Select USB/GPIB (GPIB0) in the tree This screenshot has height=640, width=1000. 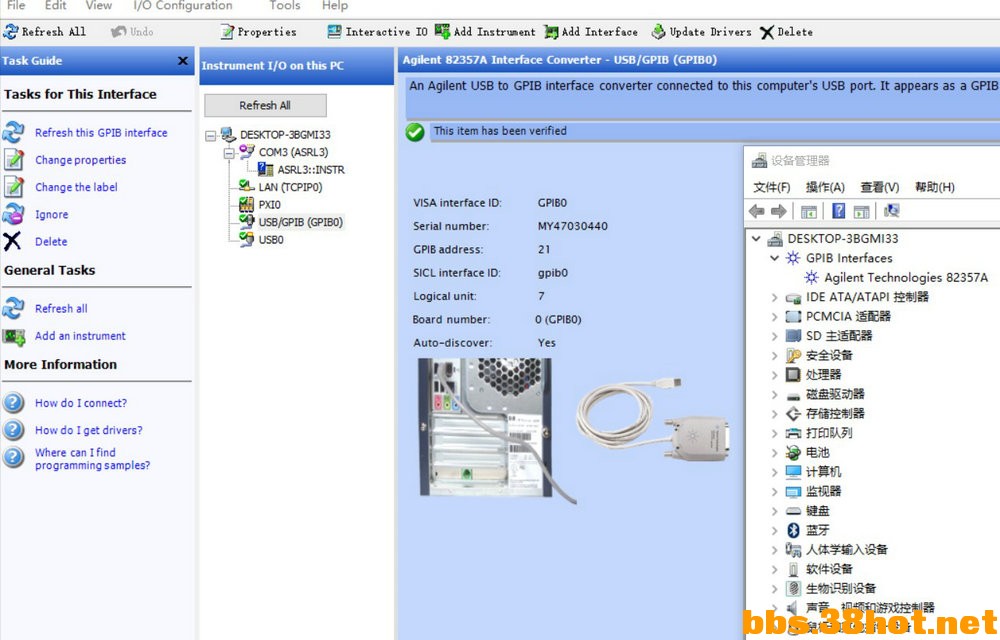point(300,222)
